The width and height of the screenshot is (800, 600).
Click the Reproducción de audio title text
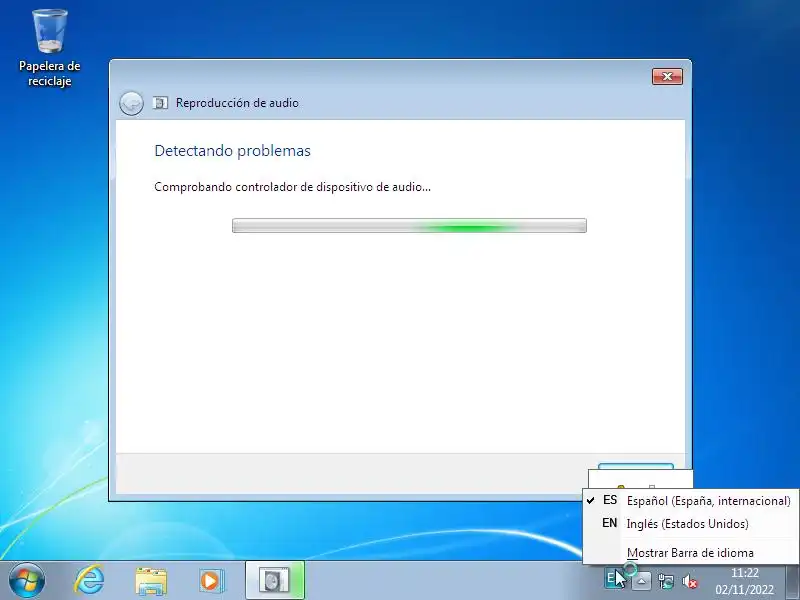pos(237,103)
